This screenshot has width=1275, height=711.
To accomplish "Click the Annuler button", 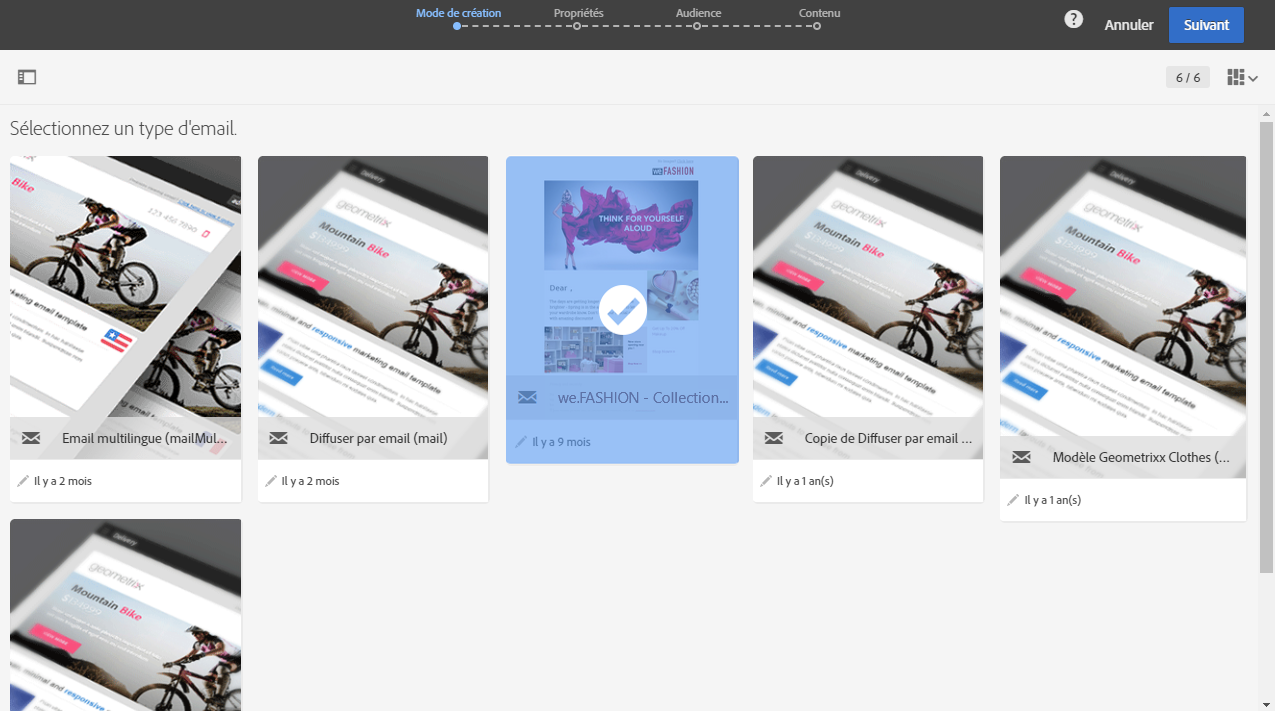I will tap(1129, 25).
